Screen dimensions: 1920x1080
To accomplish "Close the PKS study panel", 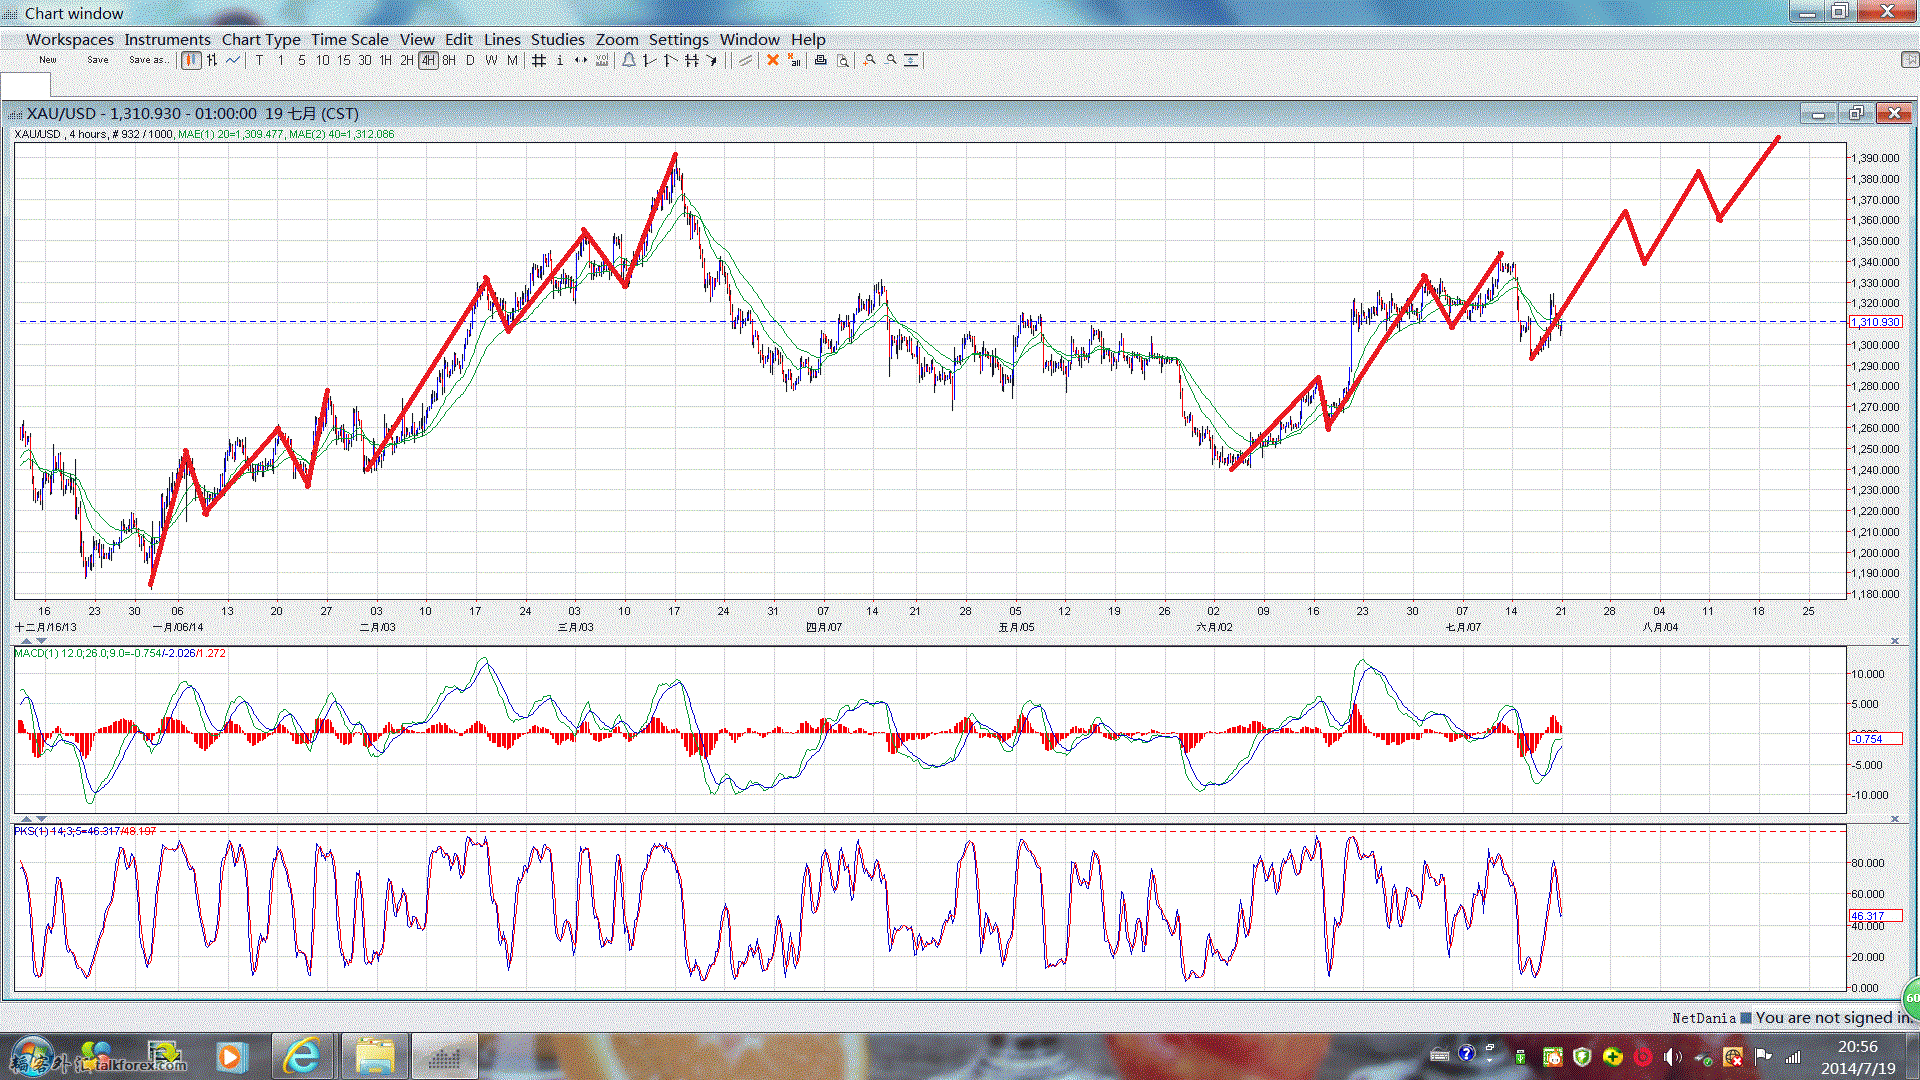I will pos(1894,818).
